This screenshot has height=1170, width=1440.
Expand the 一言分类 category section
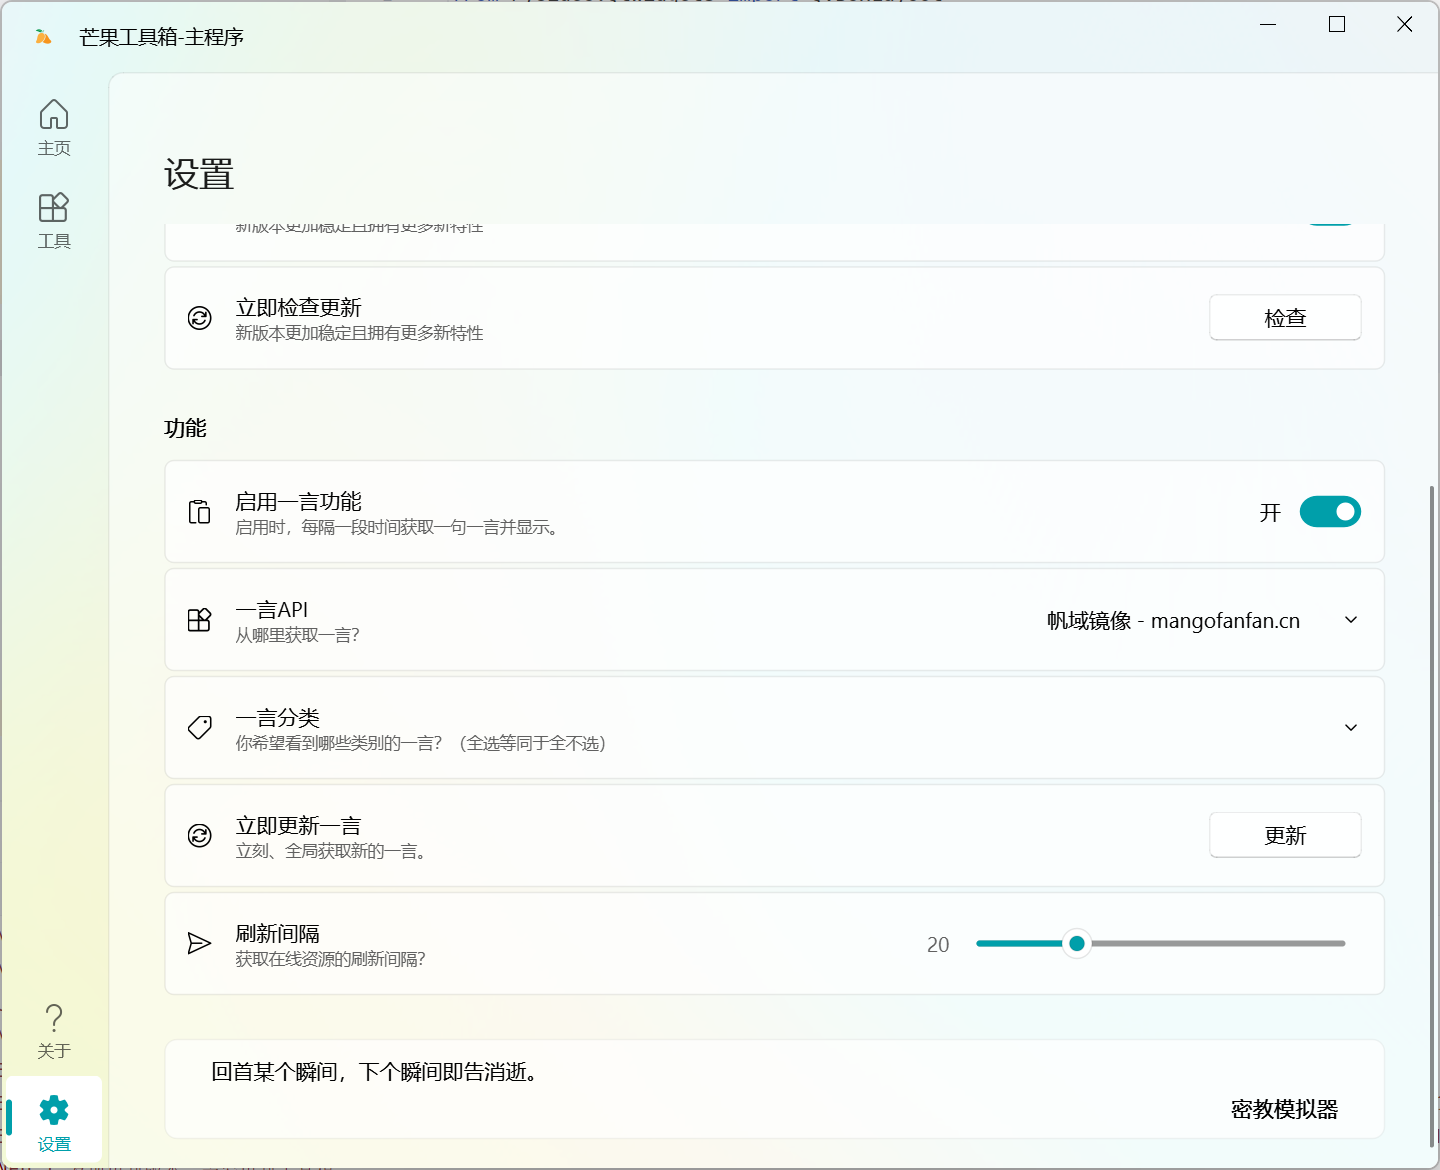[x=1351, y=728]
